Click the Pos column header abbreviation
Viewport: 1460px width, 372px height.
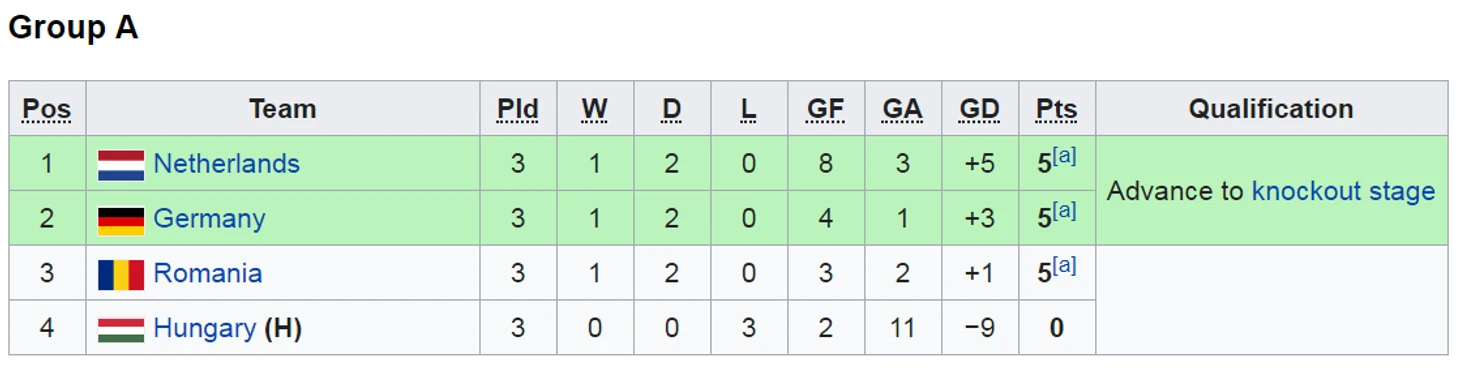tap(47, 109)
